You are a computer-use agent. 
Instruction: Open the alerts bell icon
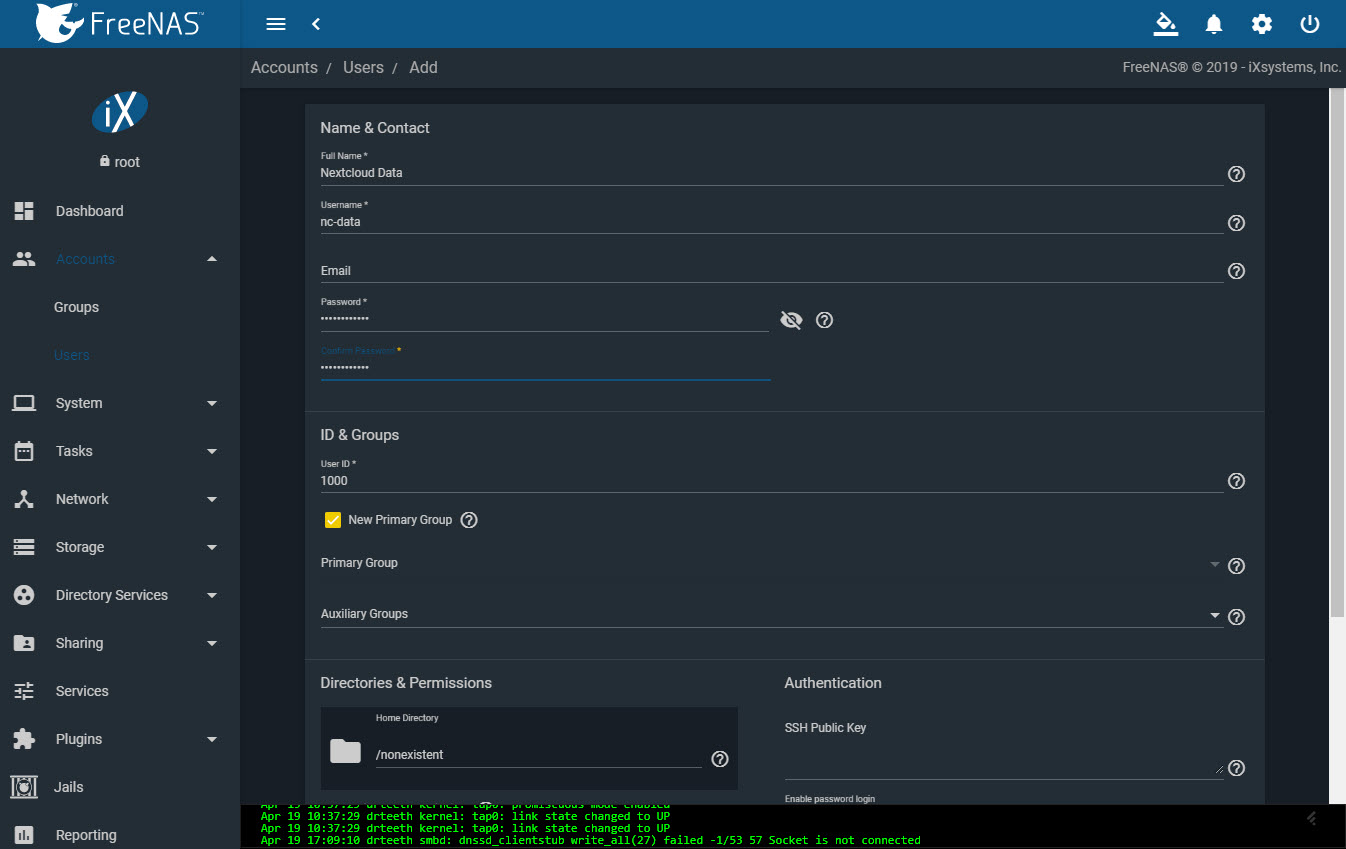click(x=1214, y=24)
